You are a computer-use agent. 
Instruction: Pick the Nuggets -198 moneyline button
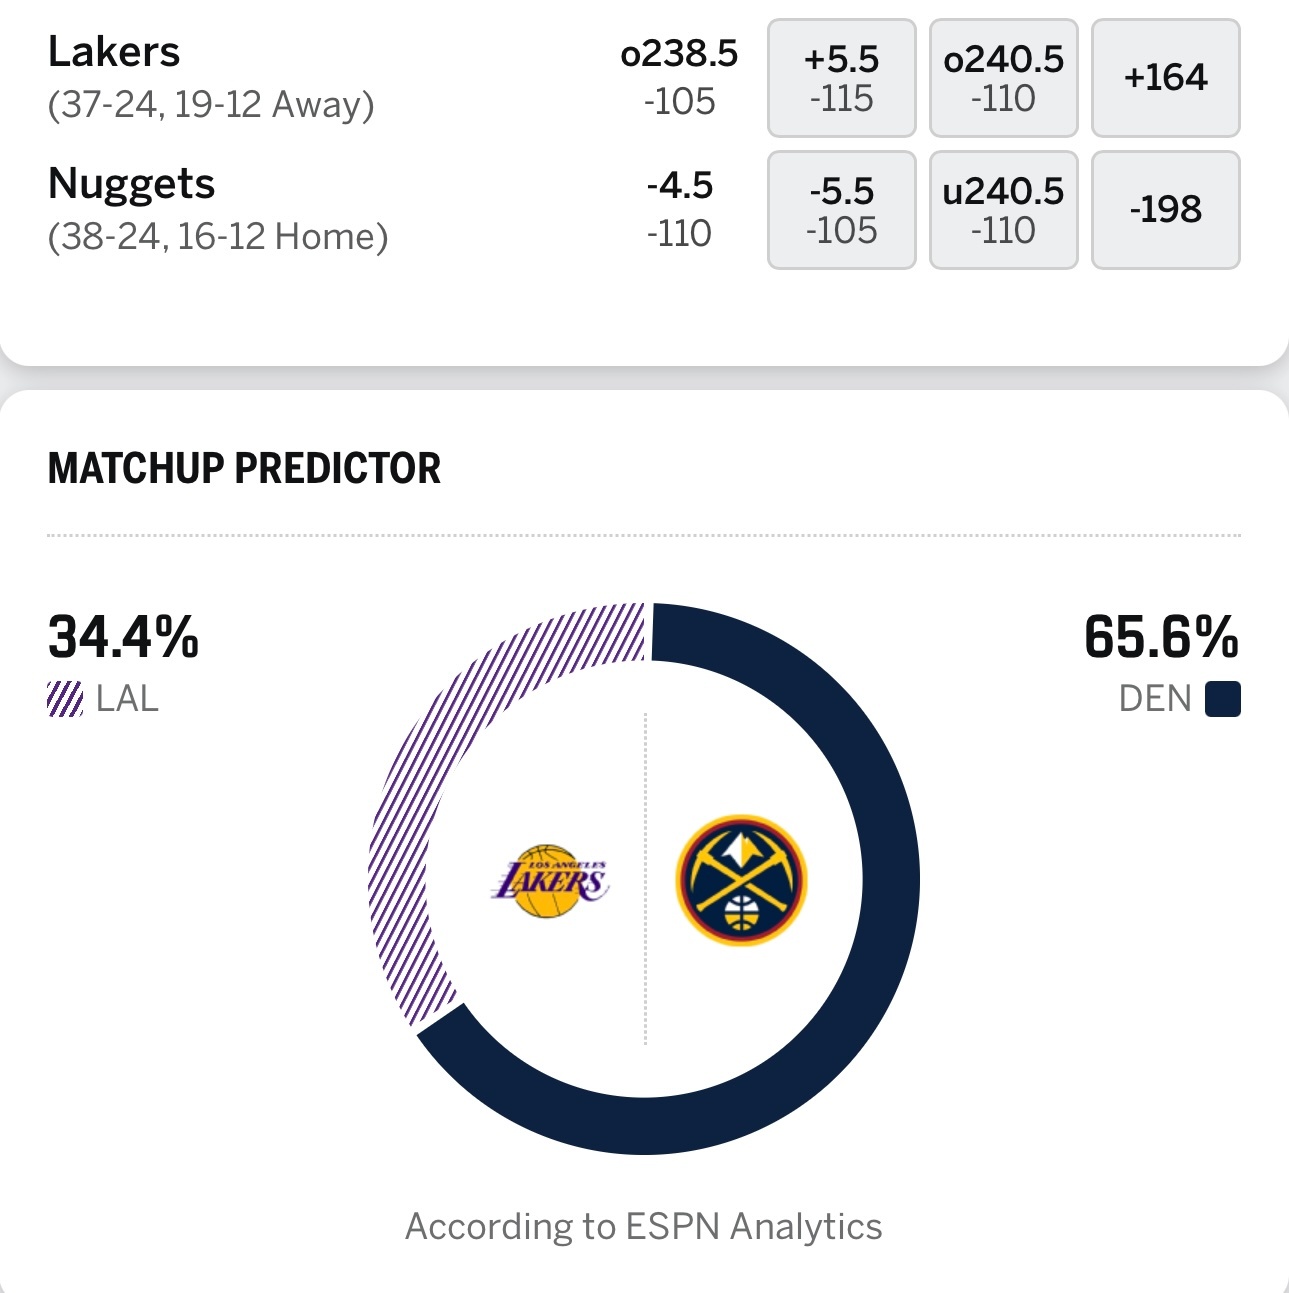point(1165,210)
